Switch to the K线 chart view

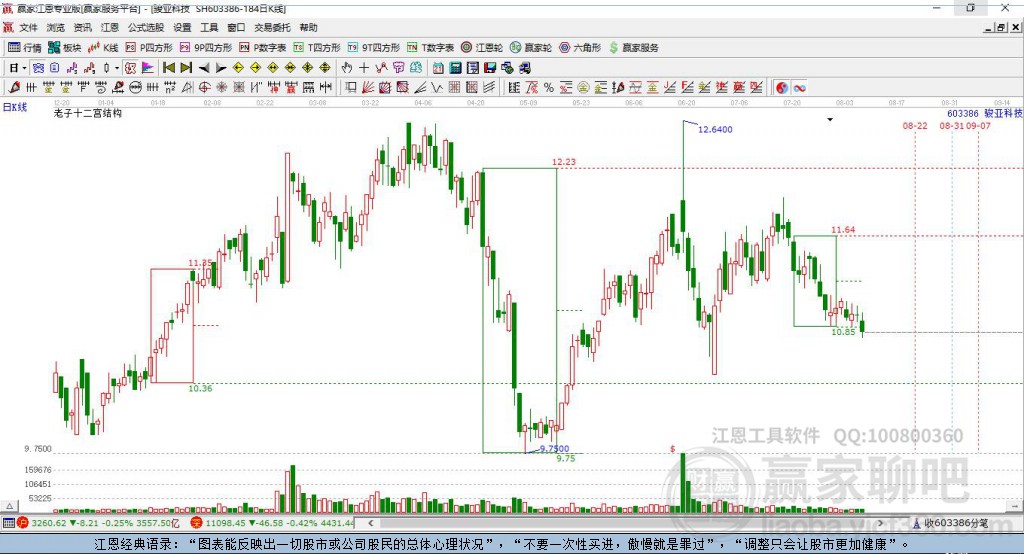[103, 48]
